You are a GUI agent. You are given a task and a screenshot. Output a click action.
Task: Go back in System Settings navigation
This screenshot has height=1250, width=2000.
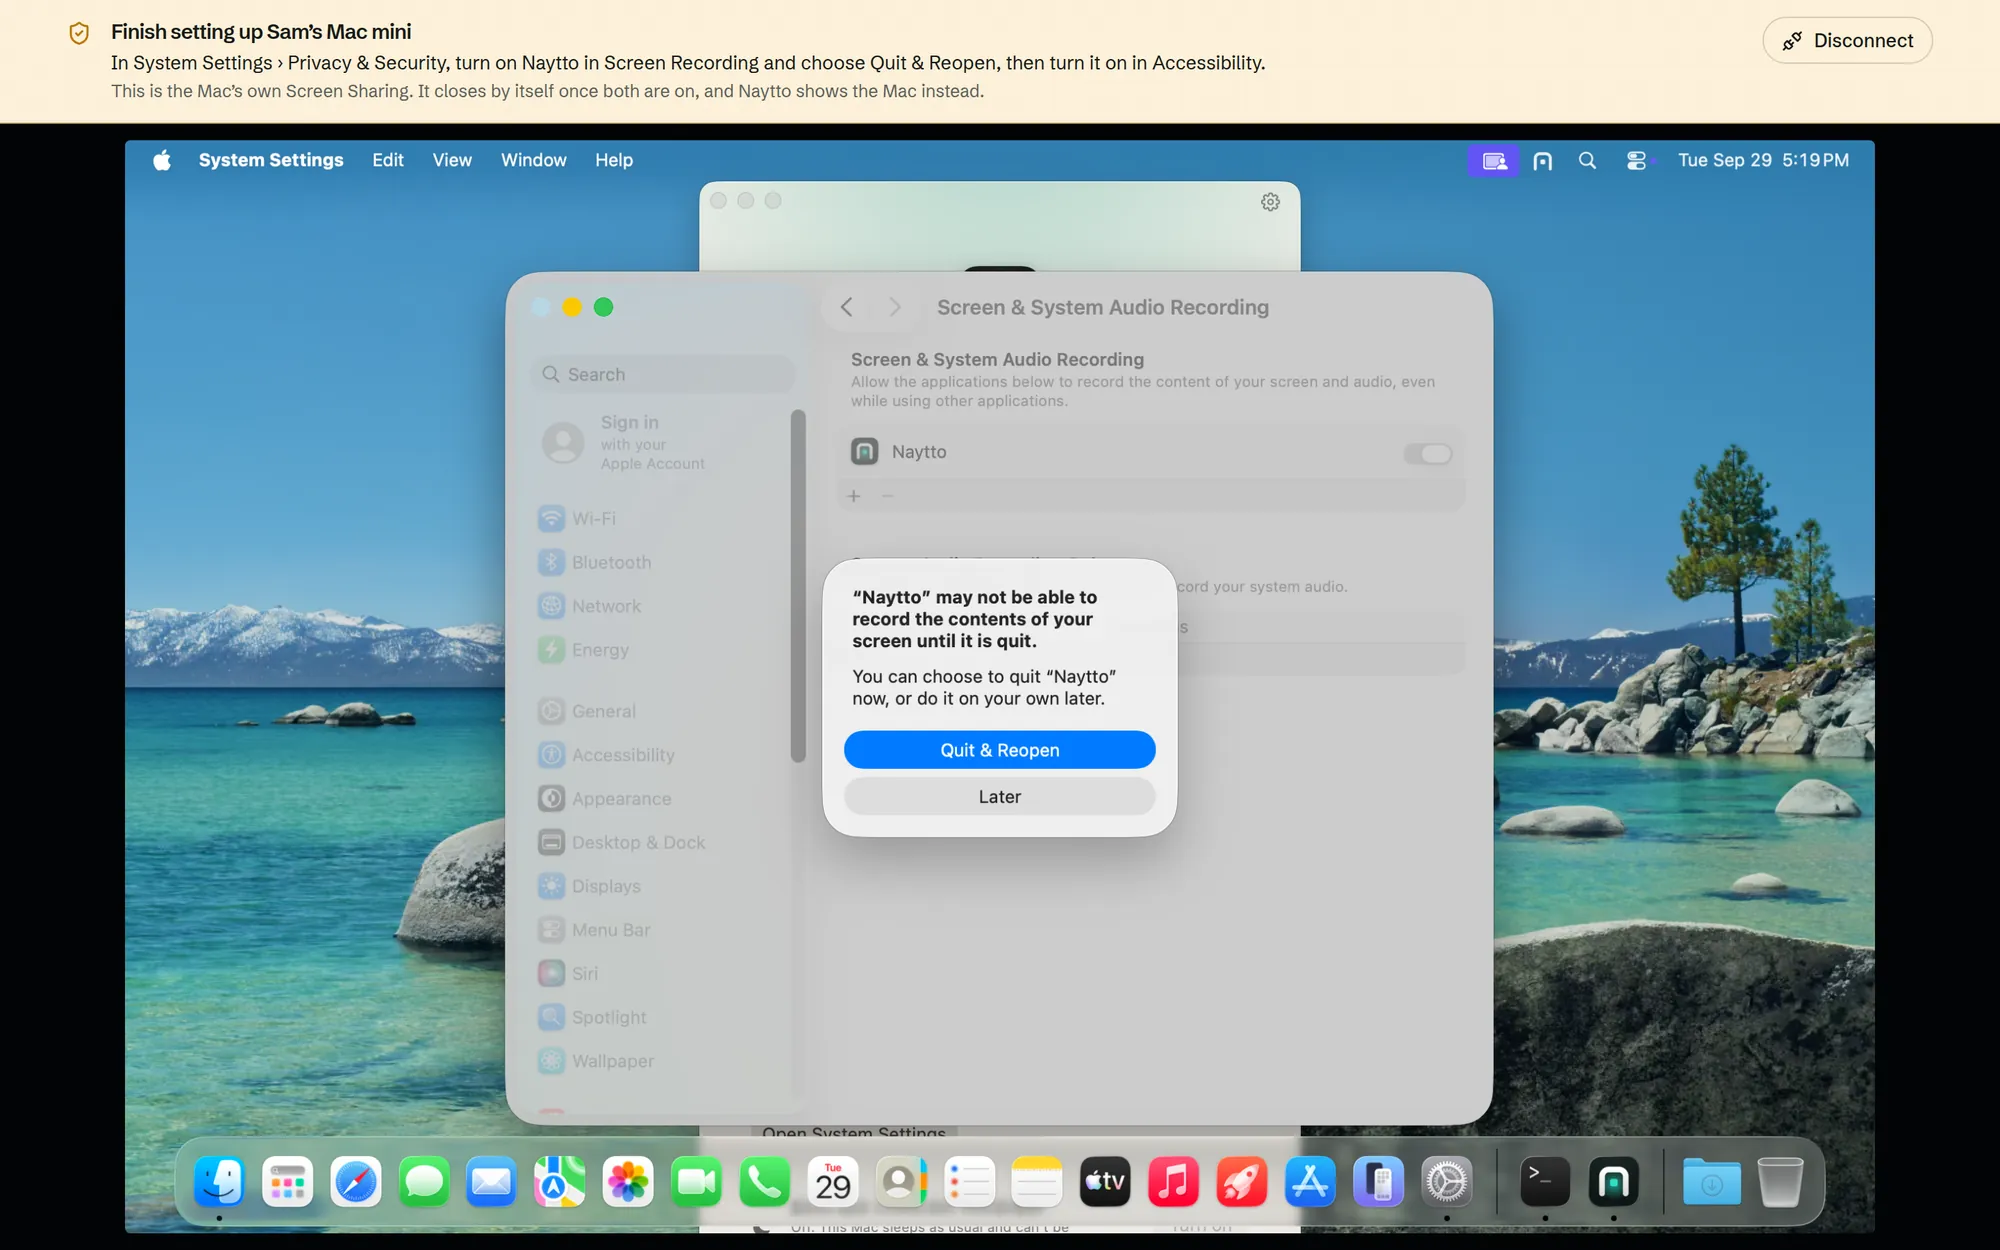point(847,307)
